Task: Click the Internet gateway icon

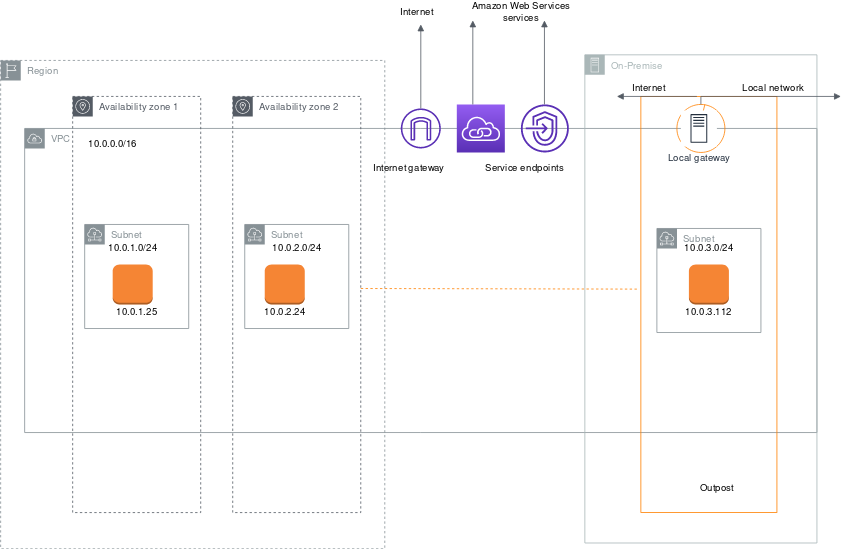Action: [x=420, y=128]
